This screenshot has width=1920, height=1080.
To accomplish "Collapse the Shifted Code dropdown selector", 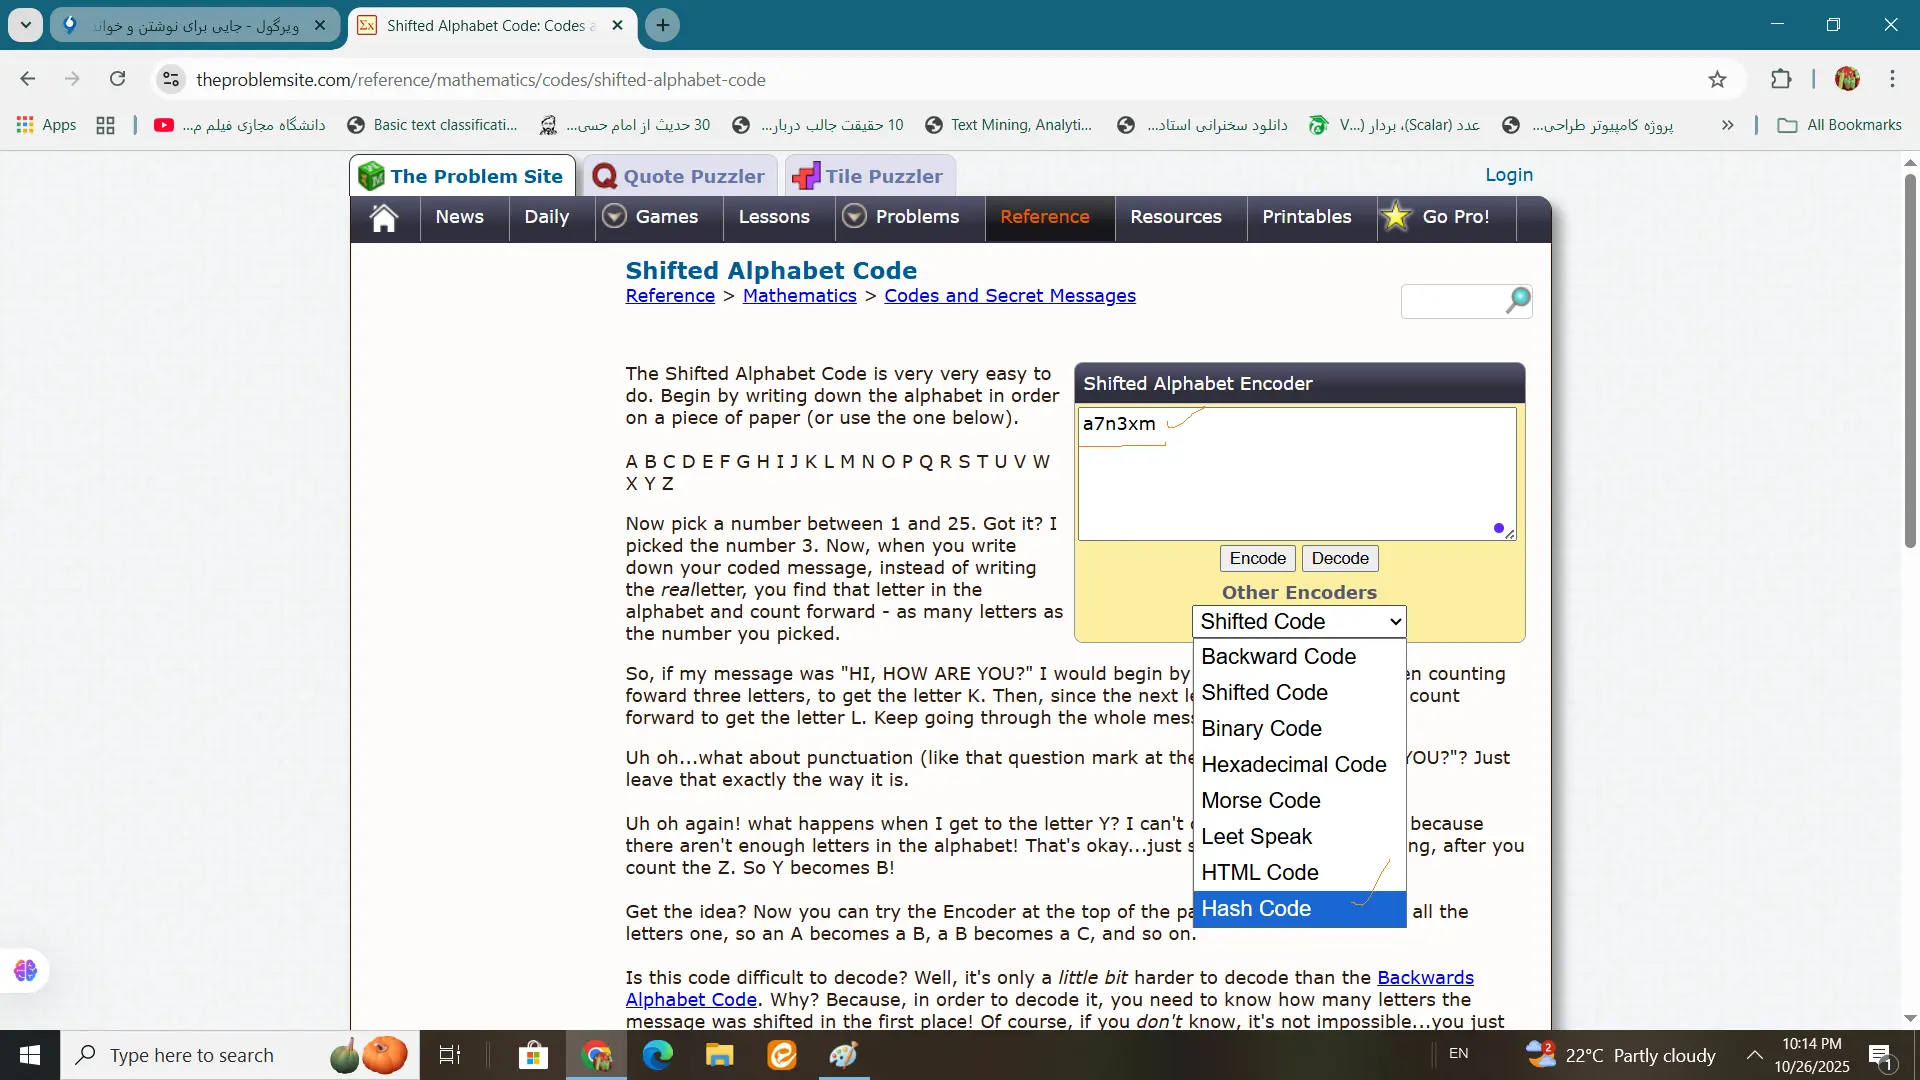I will (1299, 622).
